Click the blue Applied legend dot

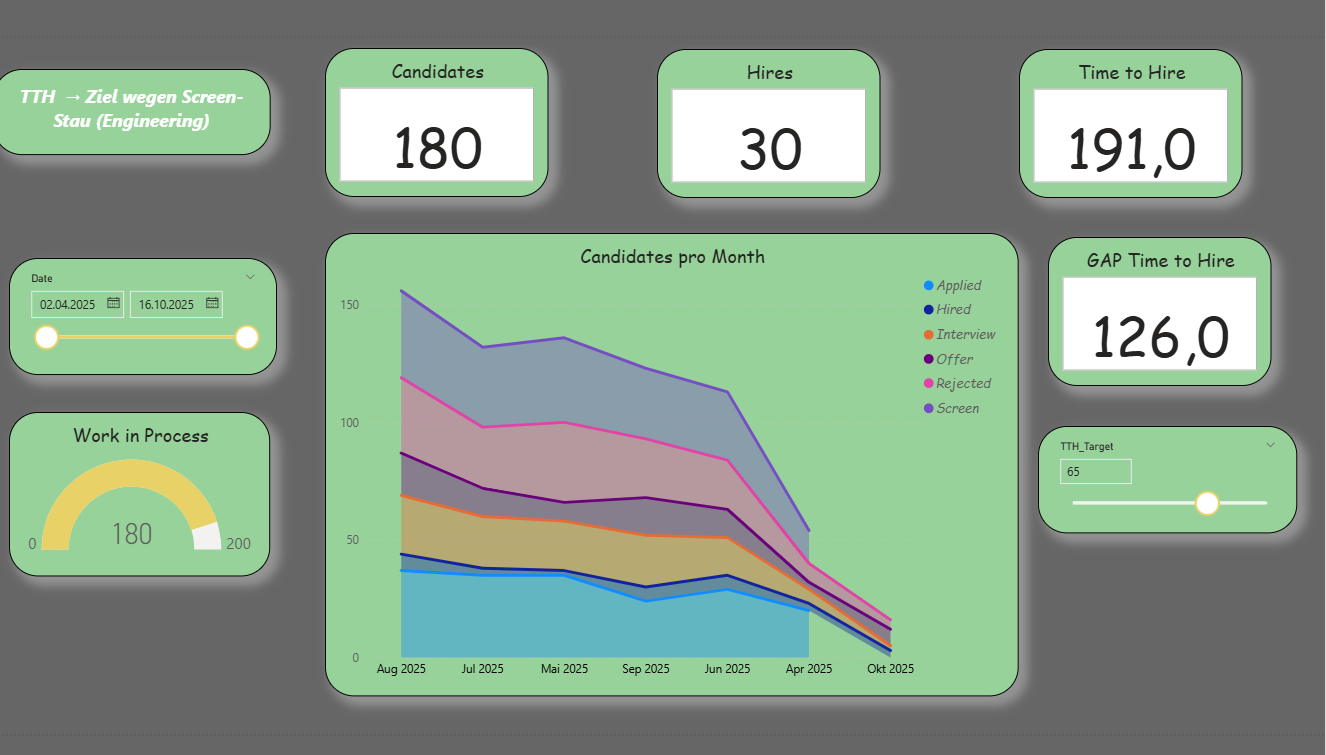tap(930, 284)
